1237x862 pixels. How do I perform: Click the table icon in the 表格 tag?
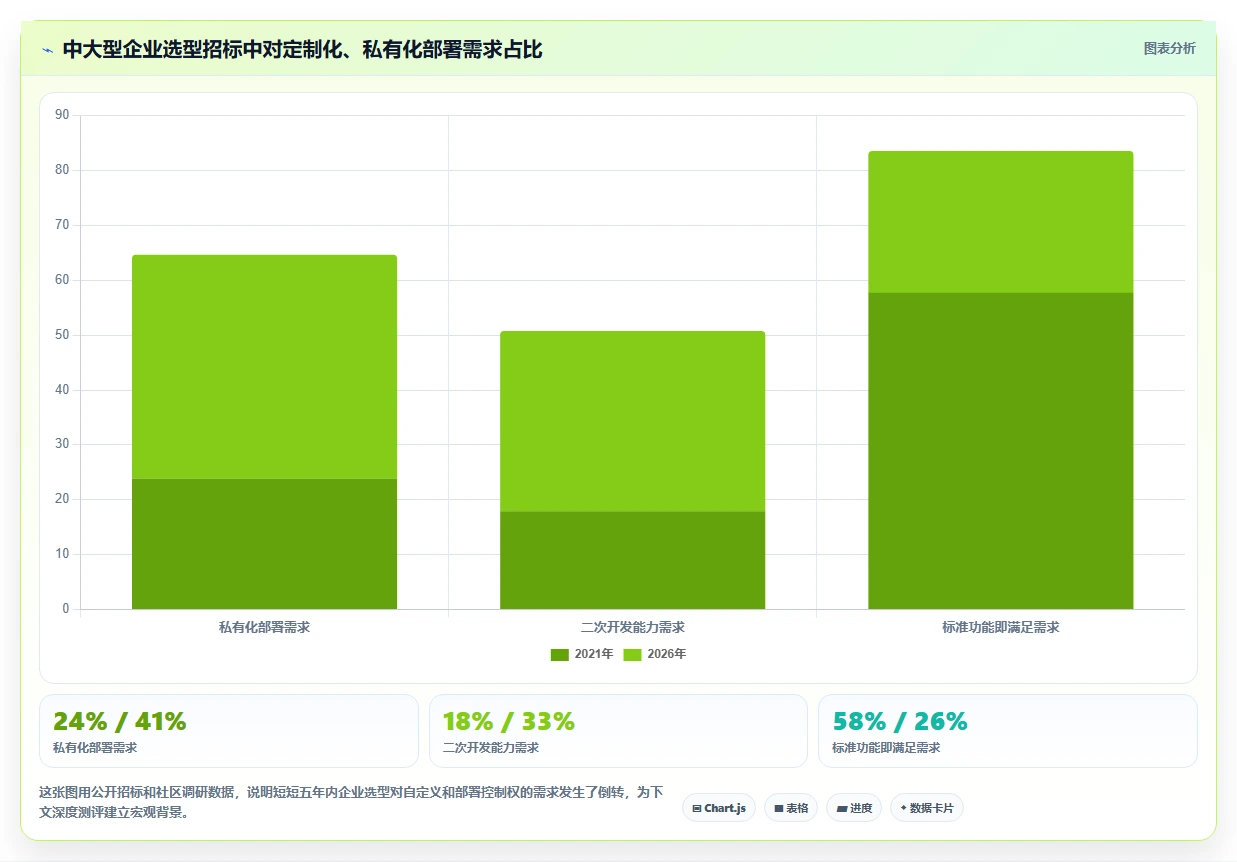tap(779, 808)
